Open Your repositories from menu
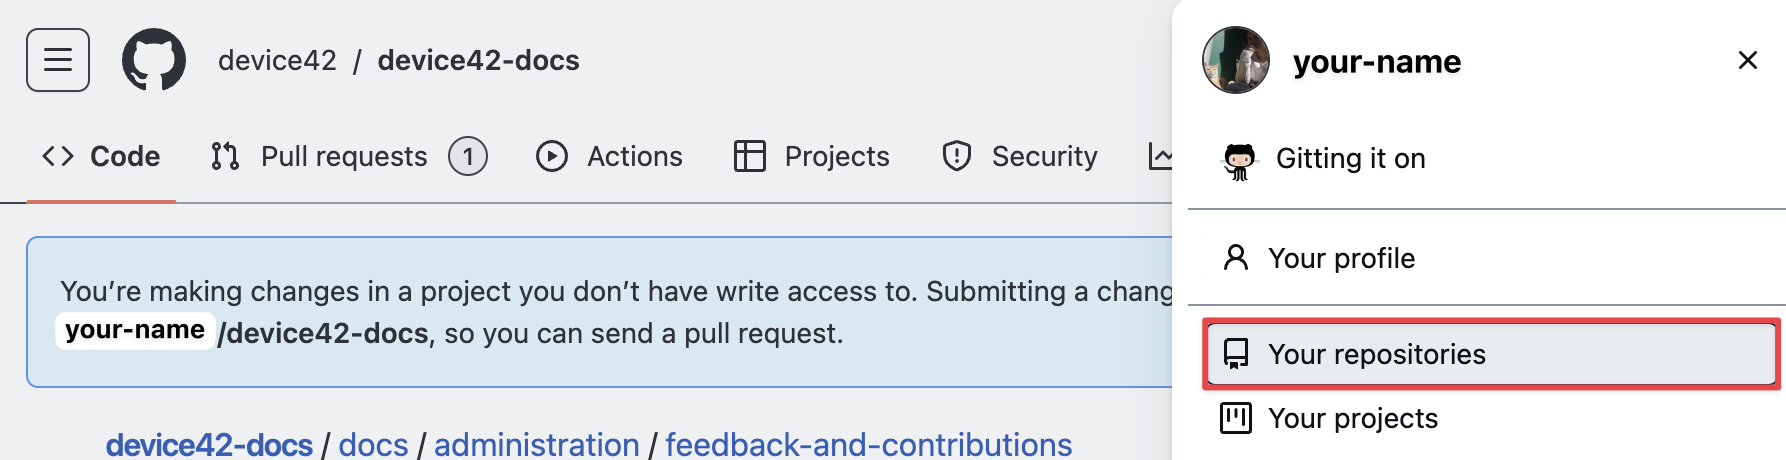The image size is (1786, 460). [x=1376, y=354]
